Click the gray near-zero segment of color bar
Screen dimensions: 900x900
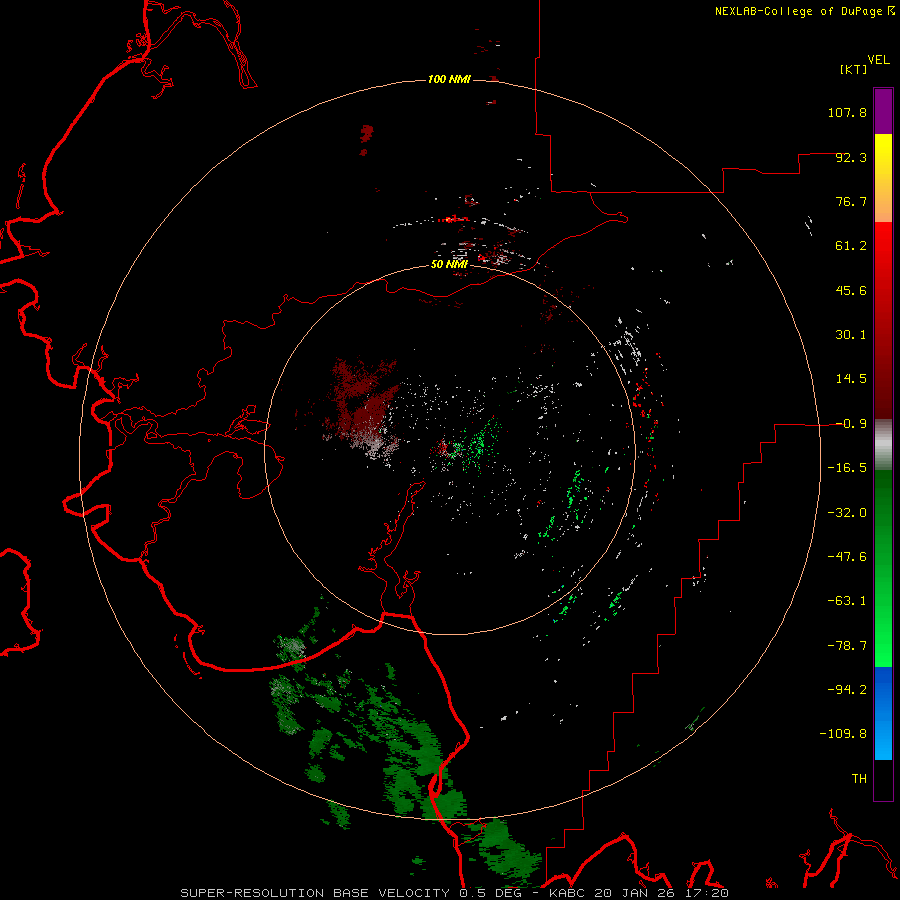pos(883,445)
